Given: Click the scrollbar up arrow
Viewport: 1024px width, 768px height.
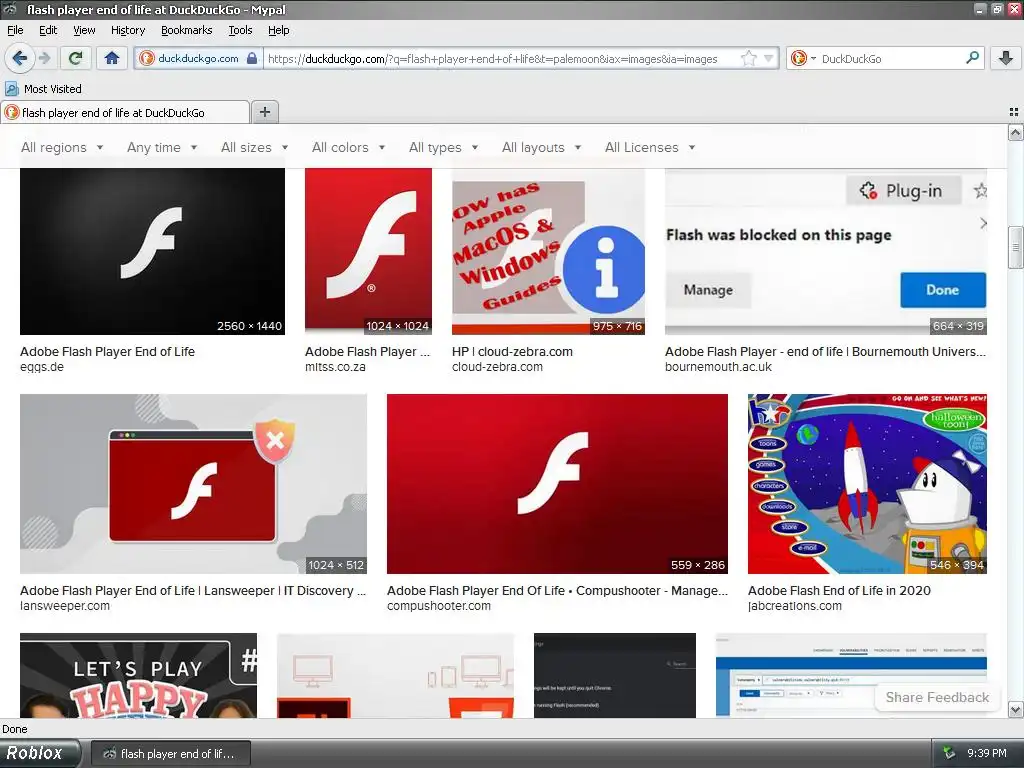Looking at the screenshot, I should (1016, 133).
